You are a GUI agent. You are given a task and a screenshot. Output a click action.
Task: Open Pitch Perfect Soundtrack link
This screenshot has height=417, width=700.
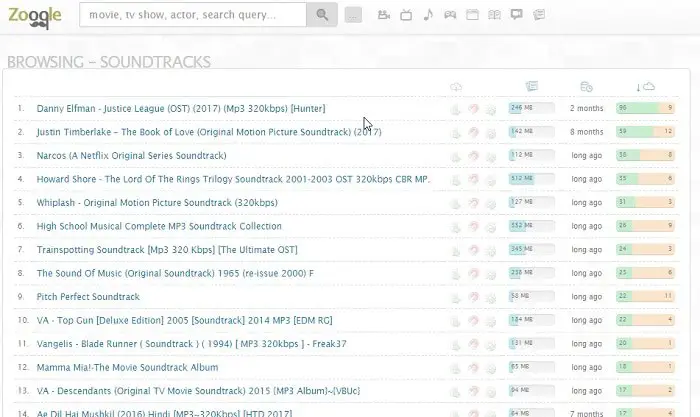[88, 297]
